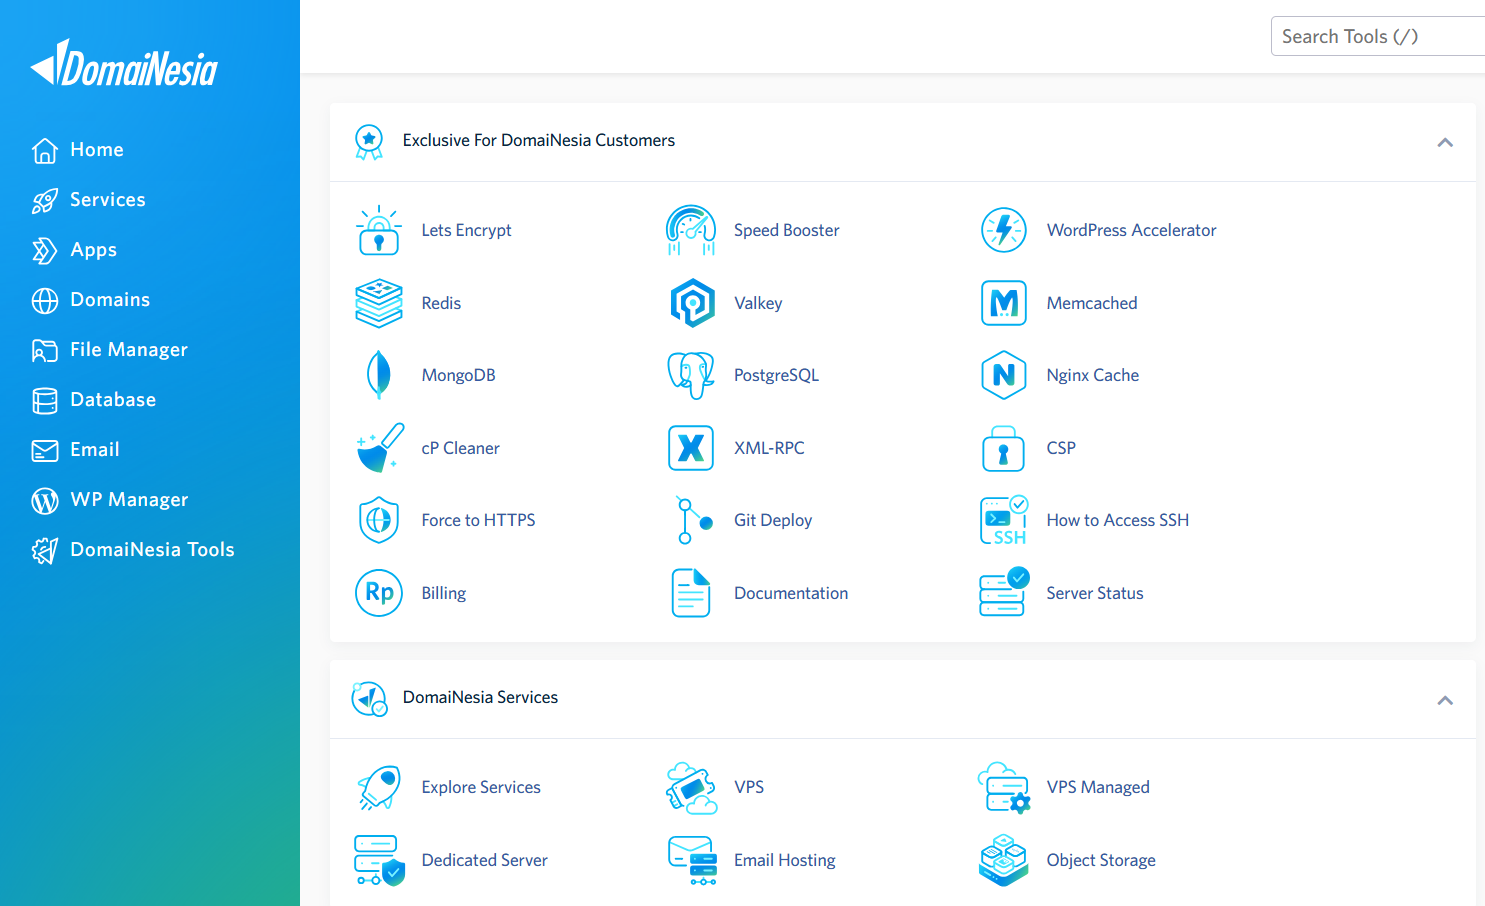The width and height of the screenshot is (1485, 906).
Task: Click the Git Deploy link text
Action: pos(773,520)
